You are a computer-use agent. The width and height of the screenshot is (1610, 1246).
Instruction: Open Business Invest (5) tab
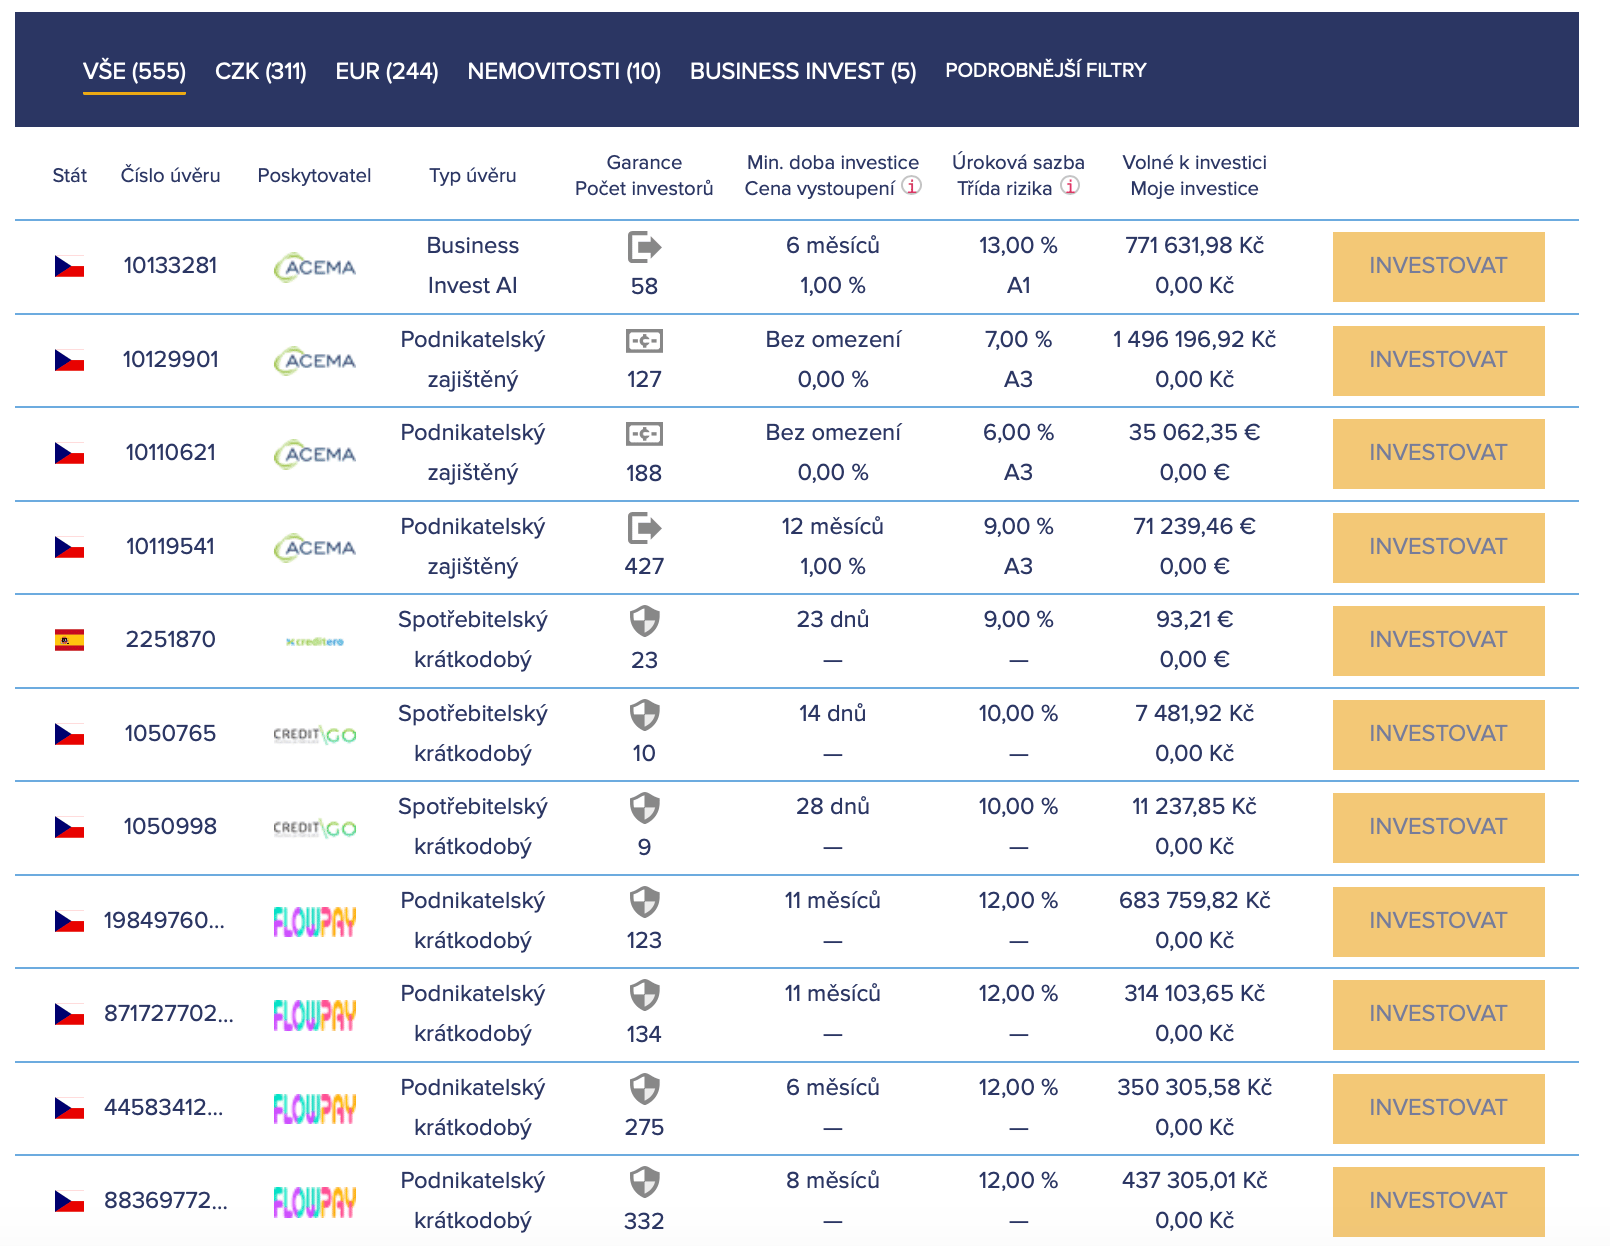803,71
